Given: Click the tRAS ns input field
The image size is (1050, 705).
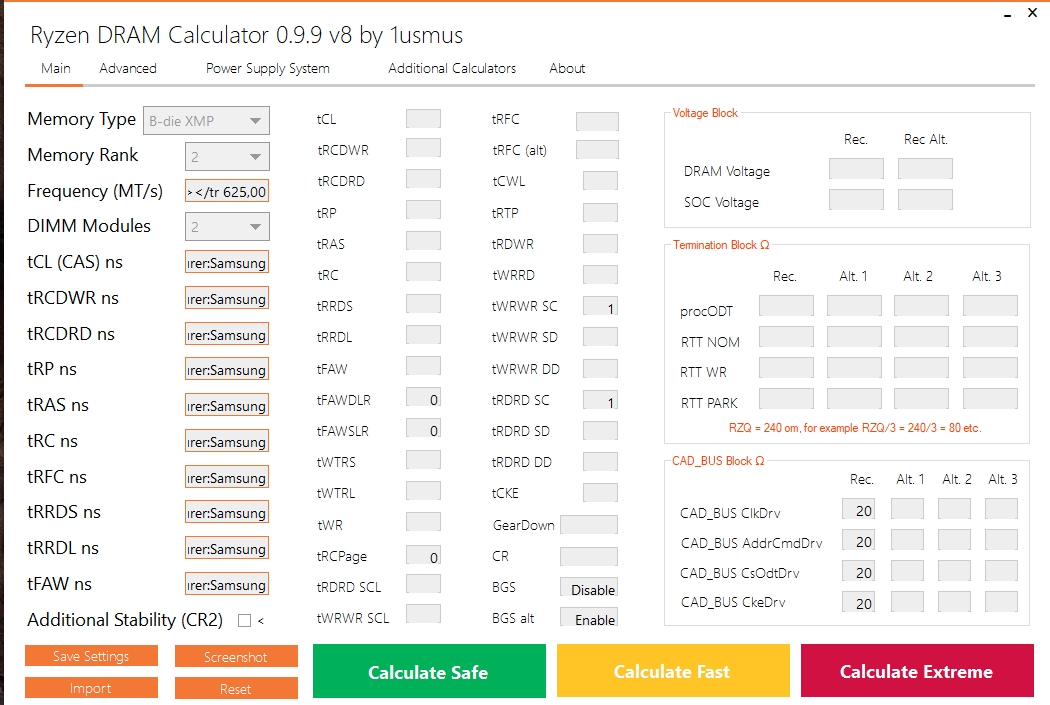Looking at the screenshot, I should pyautogui.click(x=227, y=405).
